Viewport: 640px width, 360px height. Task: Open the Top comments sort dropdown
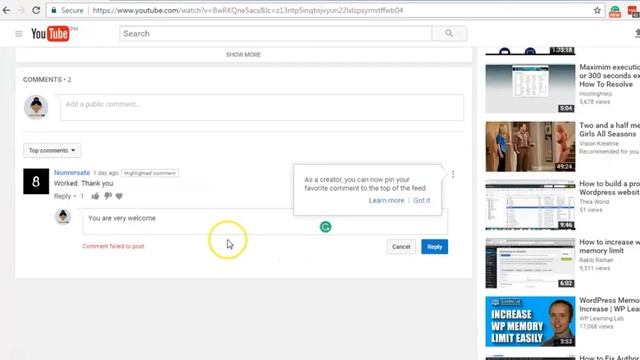52,150
